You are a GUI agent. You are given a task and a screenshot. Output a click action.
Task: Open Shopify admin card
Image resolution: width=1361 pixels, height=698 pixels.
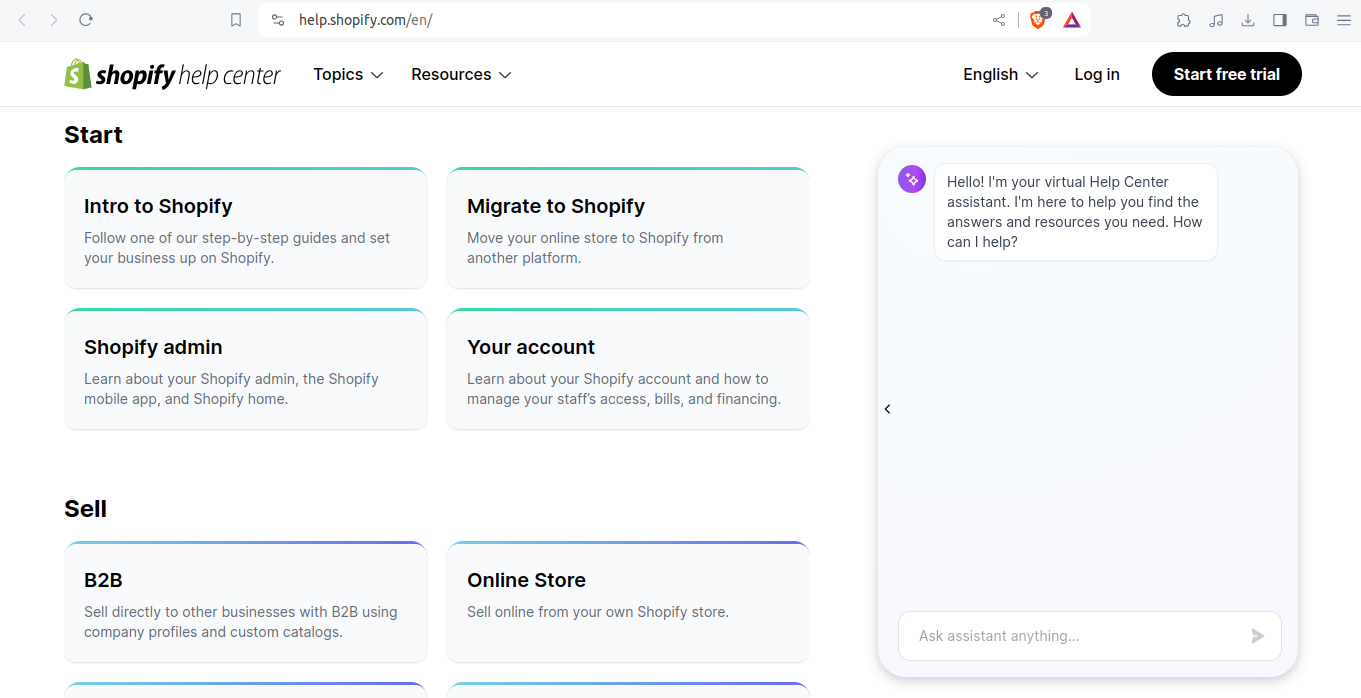pos(246,369)
